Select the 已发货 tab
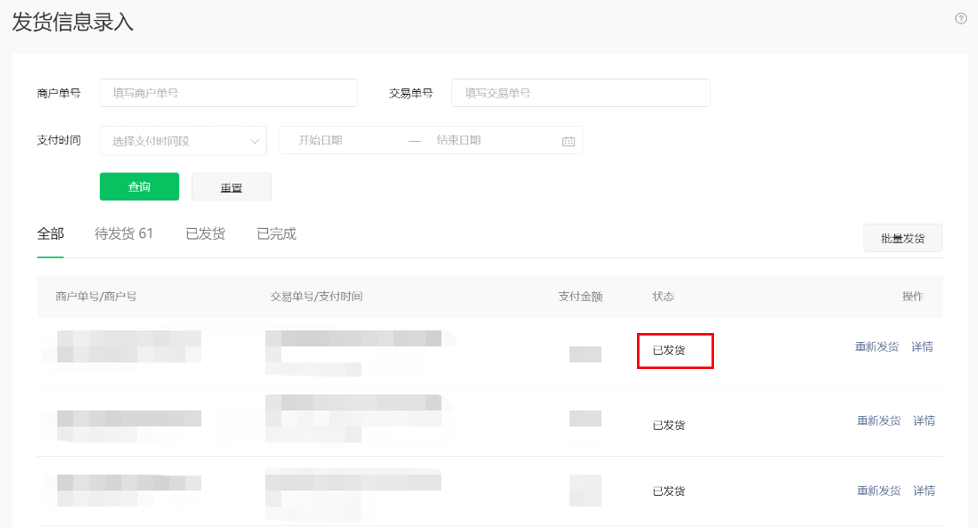Image resolution: width=978 pixels, height=528 pixels. [205, 234]
